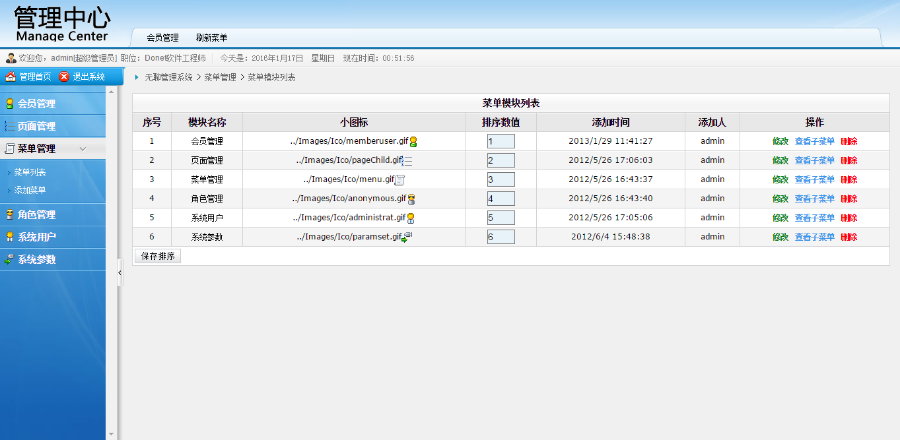Viewport: 900px width, 440px height.
Task: Click the 系统用户 sidebar icon
Action: 9,237
